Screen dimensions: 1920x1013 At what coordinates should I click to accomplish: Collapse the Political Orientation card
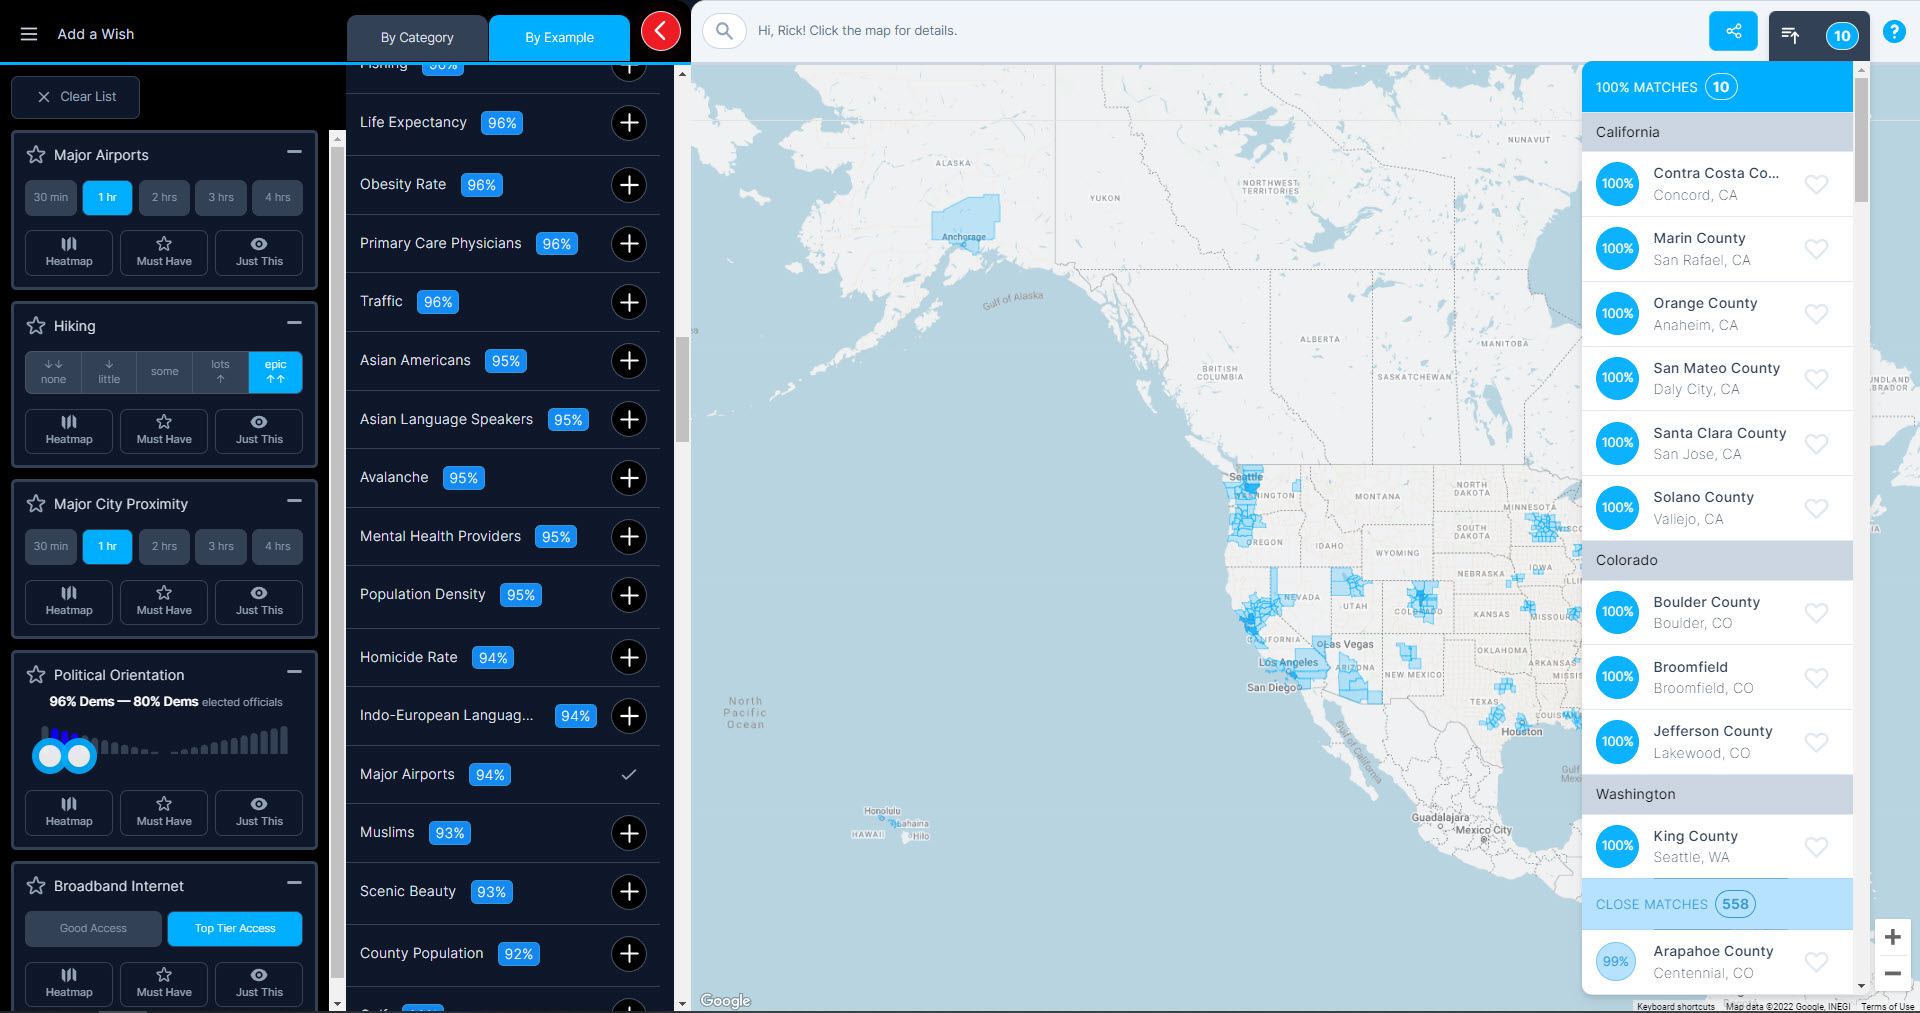click(294, 672)
